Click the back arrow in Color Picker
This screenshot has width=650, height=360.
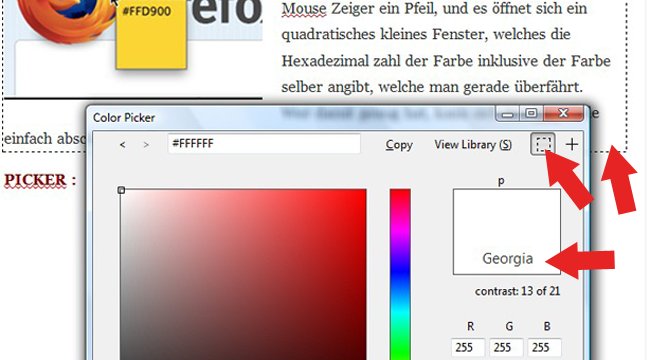(x=122, y=145)
